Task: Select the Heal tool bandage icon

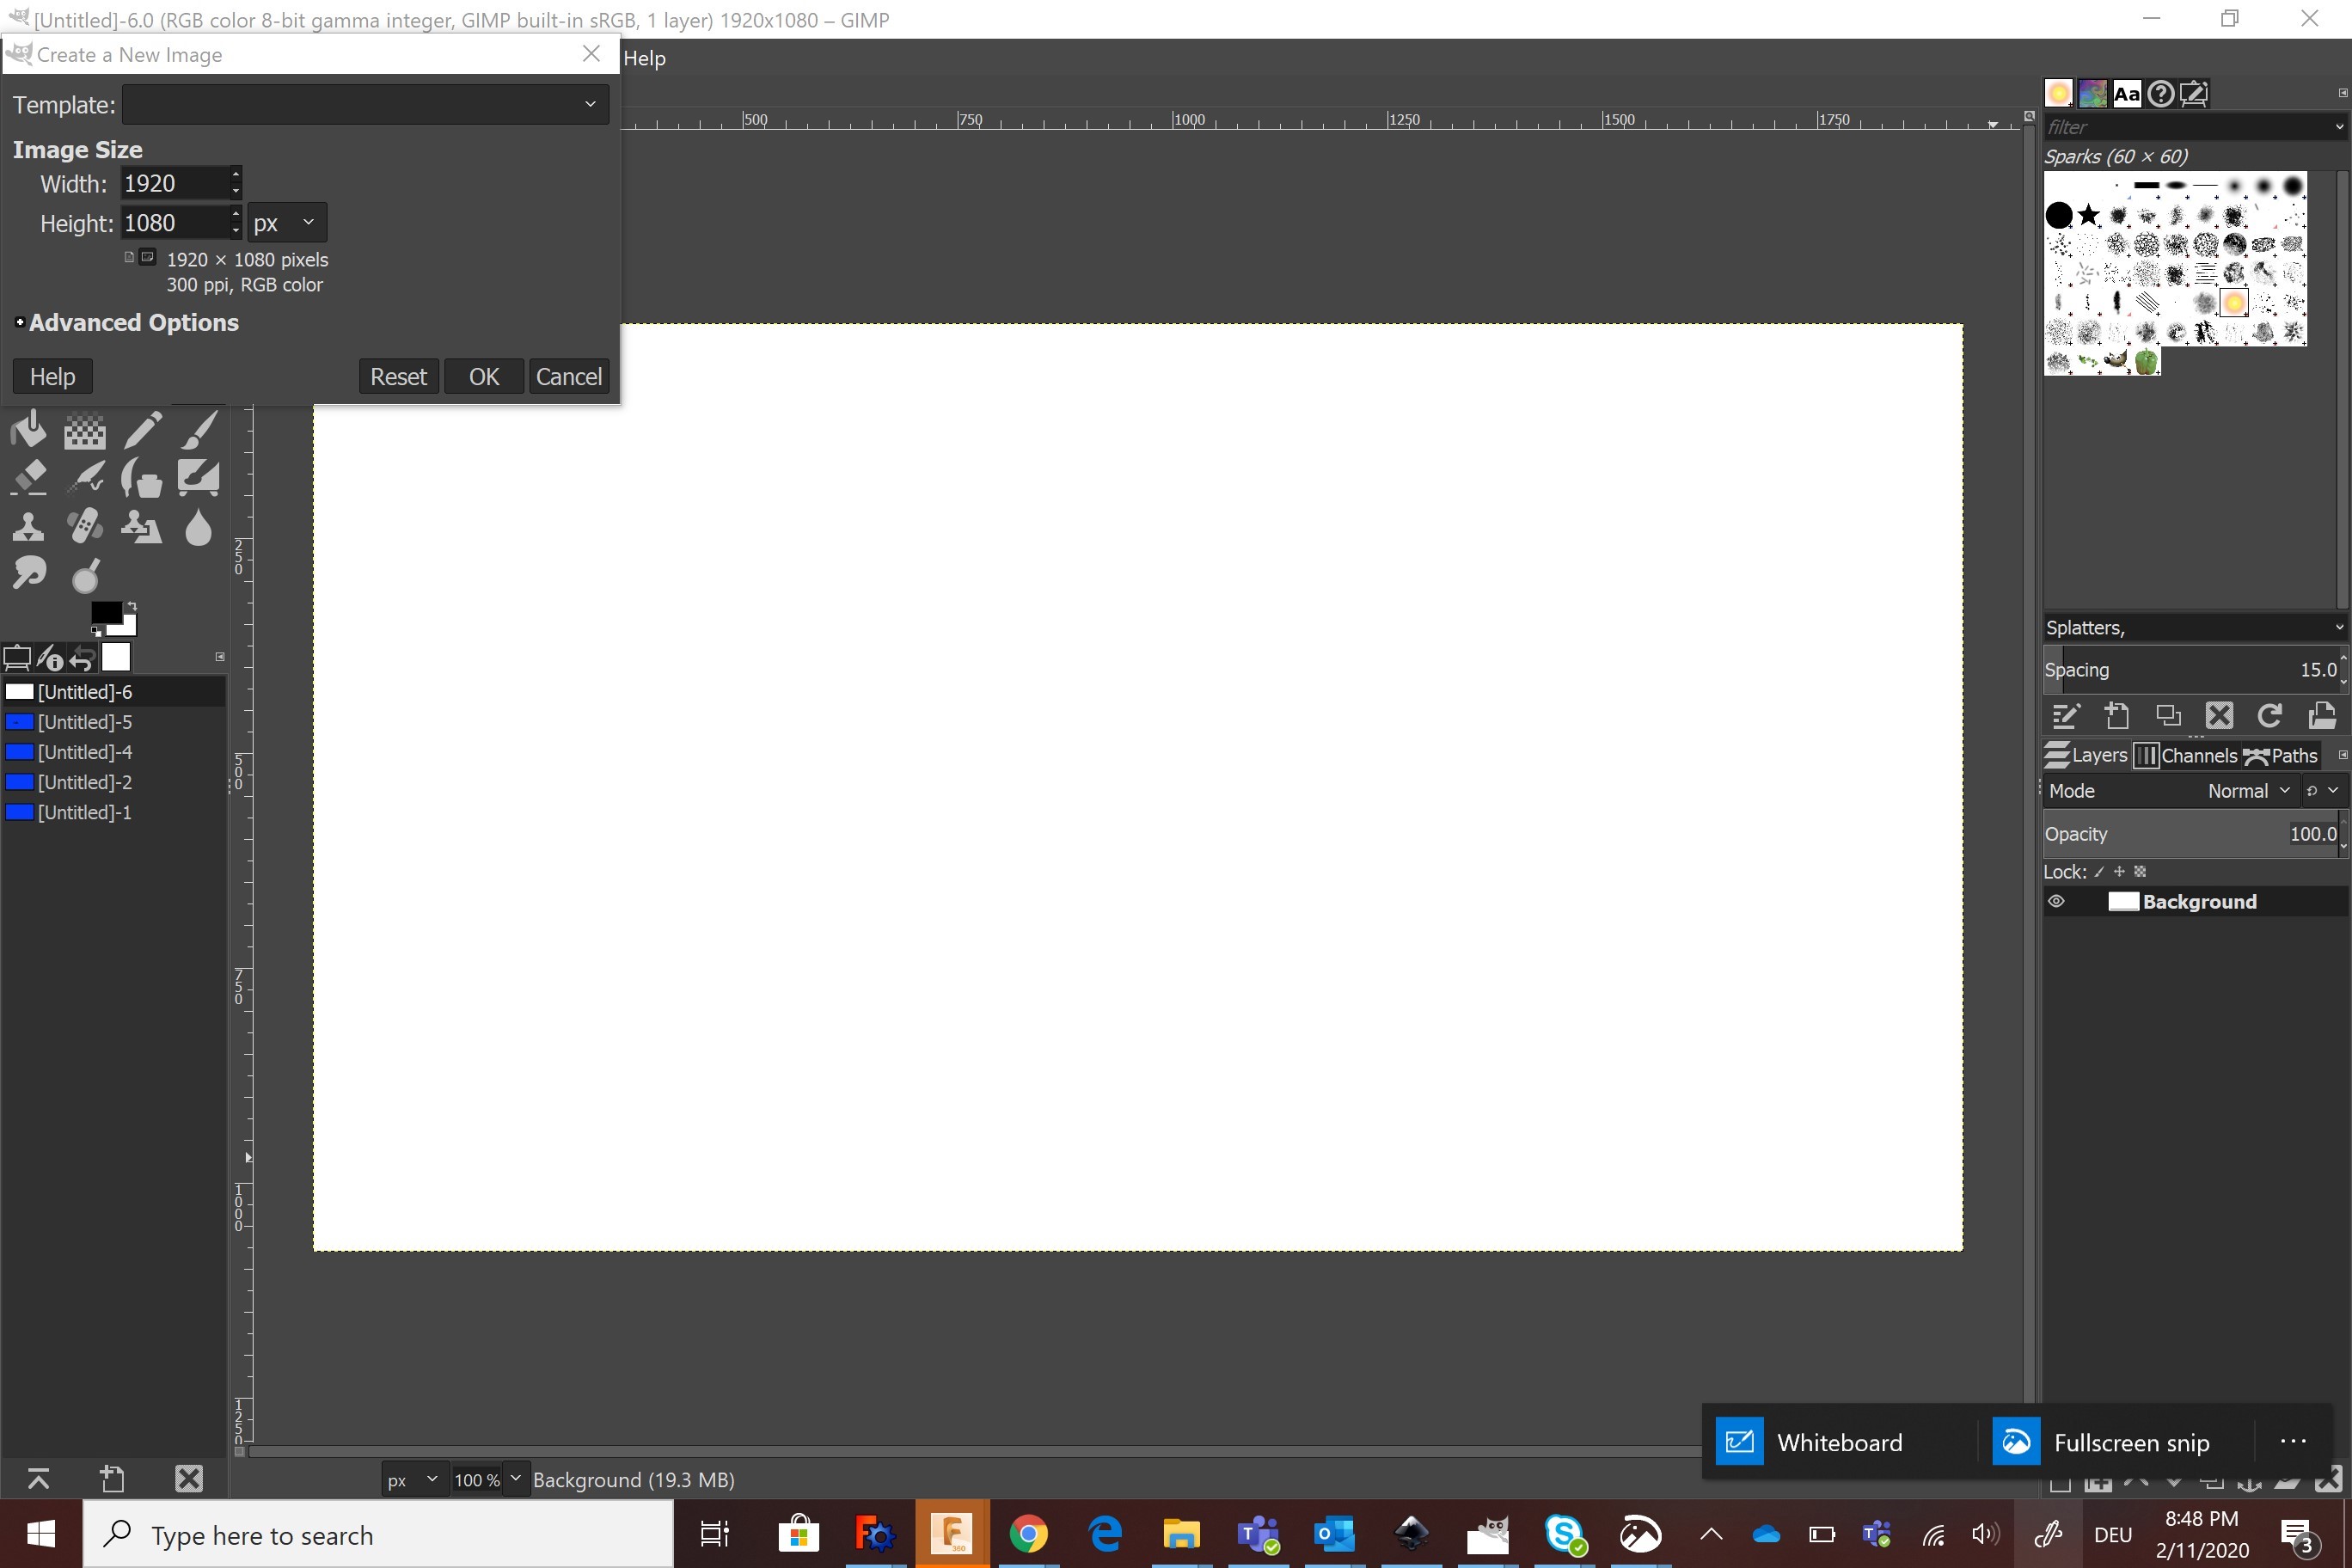Action: [85, 526]
